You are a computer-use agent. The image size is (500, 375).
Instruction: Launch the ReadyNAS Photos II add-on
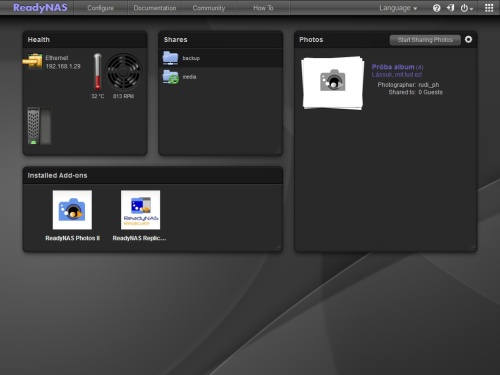72,210
